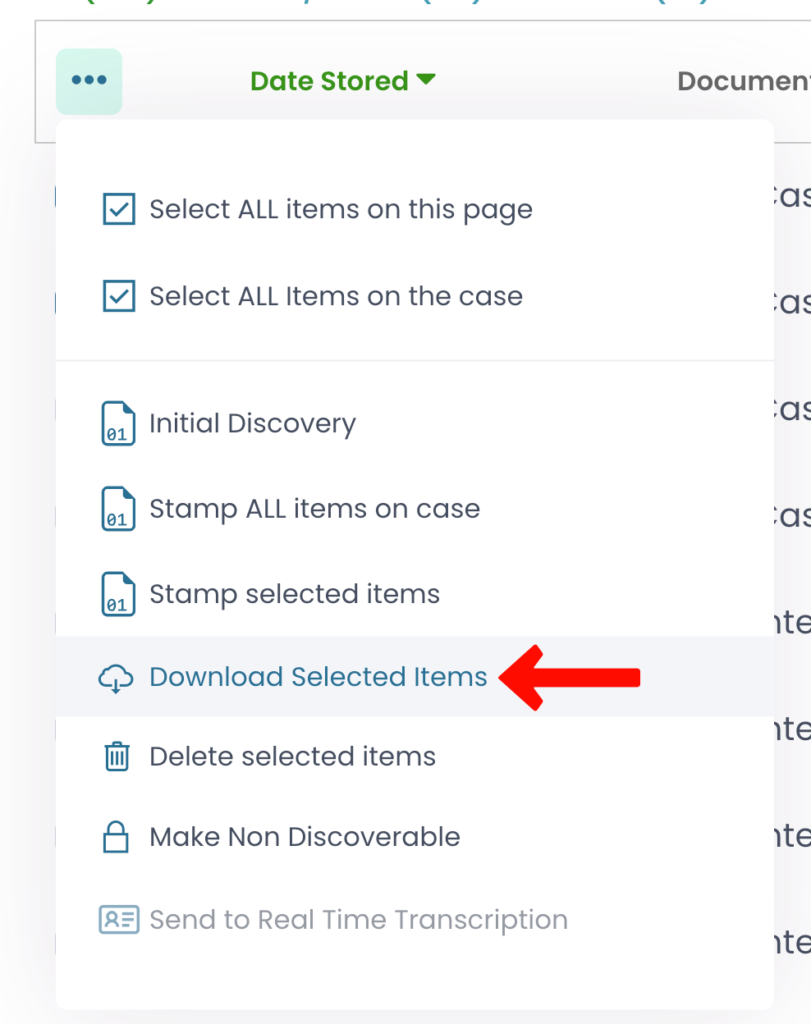Choose Download Selected Items from menu
This screenshot has width=811, height=1024.
click(x=318, y=677)
